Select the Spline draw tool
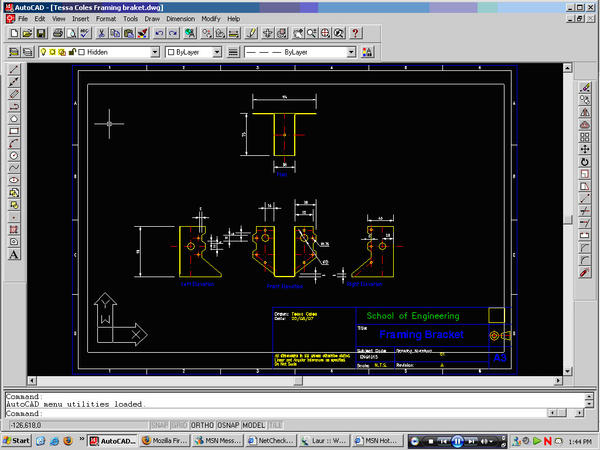The width and height of the screenshot is (600, 450). [14, 168]
